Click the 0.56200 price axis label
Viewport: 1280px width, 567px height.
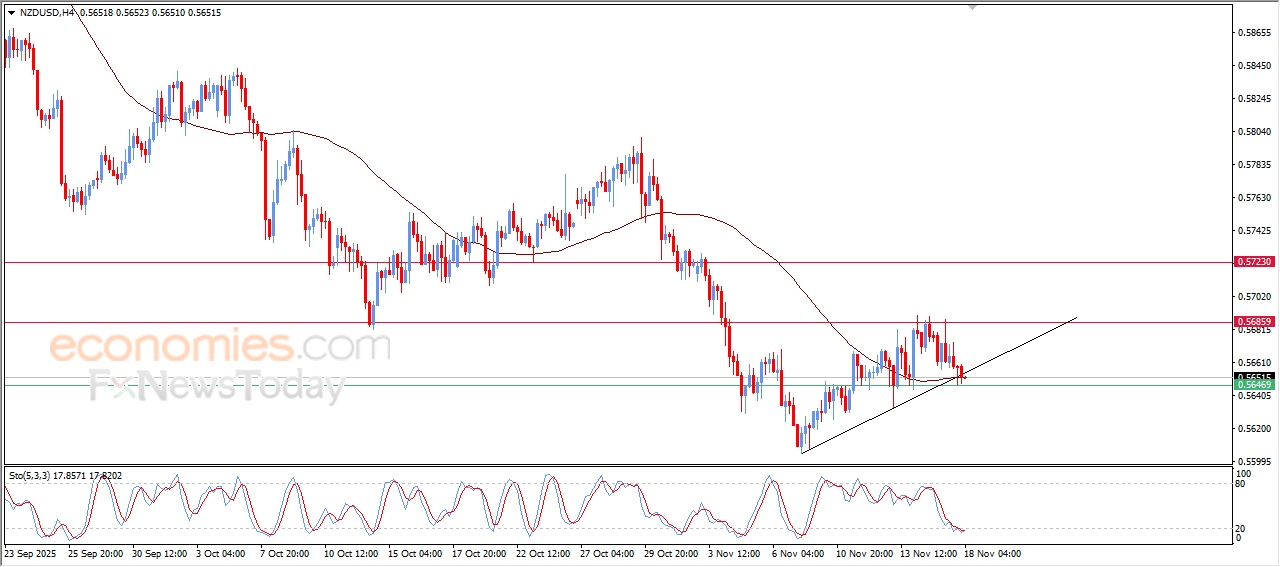(1255, 429)
